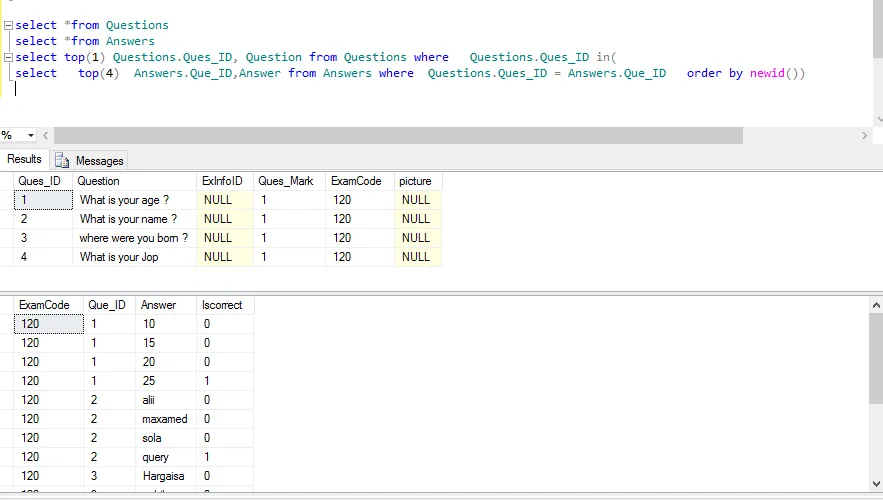Open the editor zoom percentage dropdown
Viewport: 883px width, 500px height.
pyautogui.click(x=30, y=135)
